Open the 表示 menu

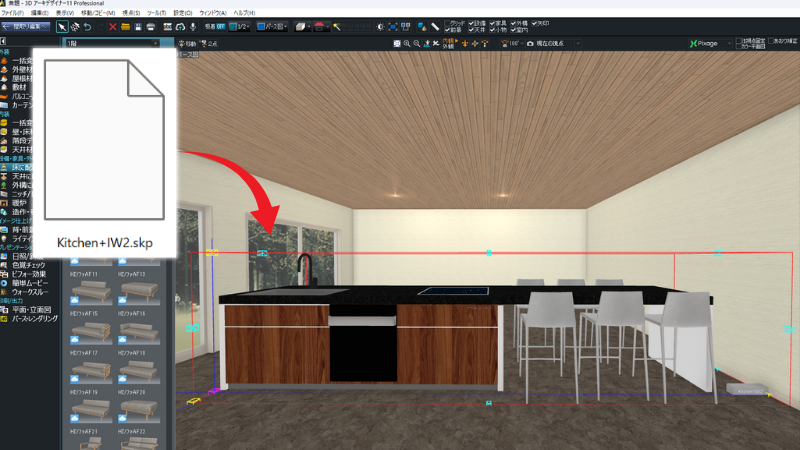pyautogui.click(x=64, y=13)
